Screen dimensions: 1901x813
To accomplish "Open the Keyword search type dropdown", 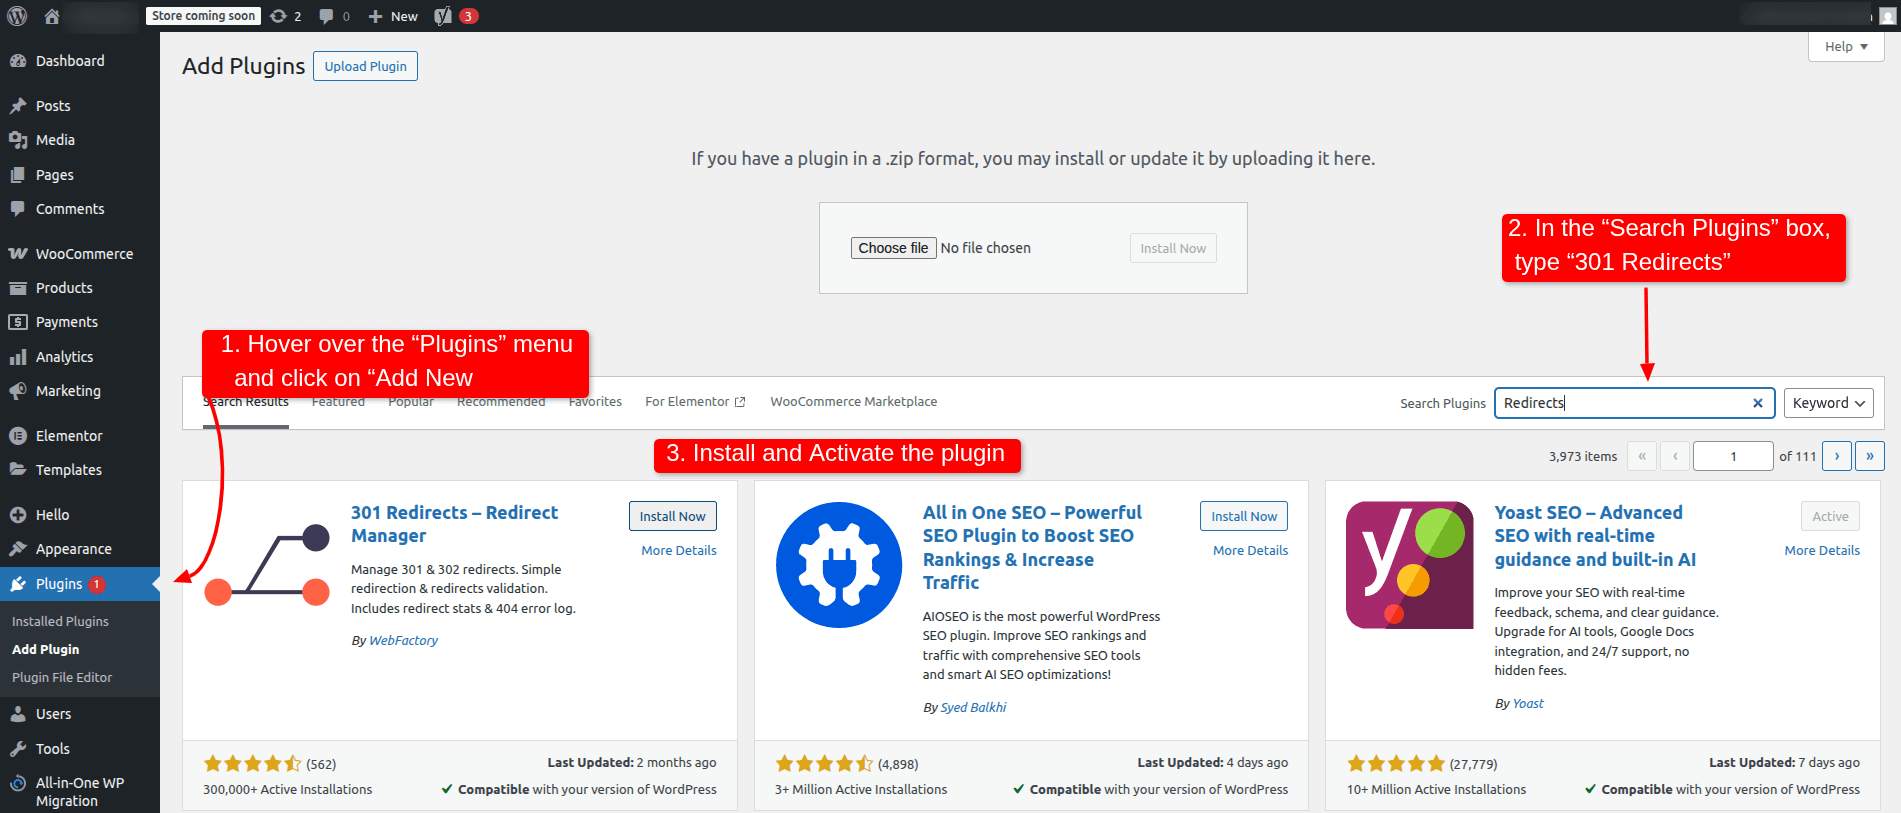I will click(1829, 403).
